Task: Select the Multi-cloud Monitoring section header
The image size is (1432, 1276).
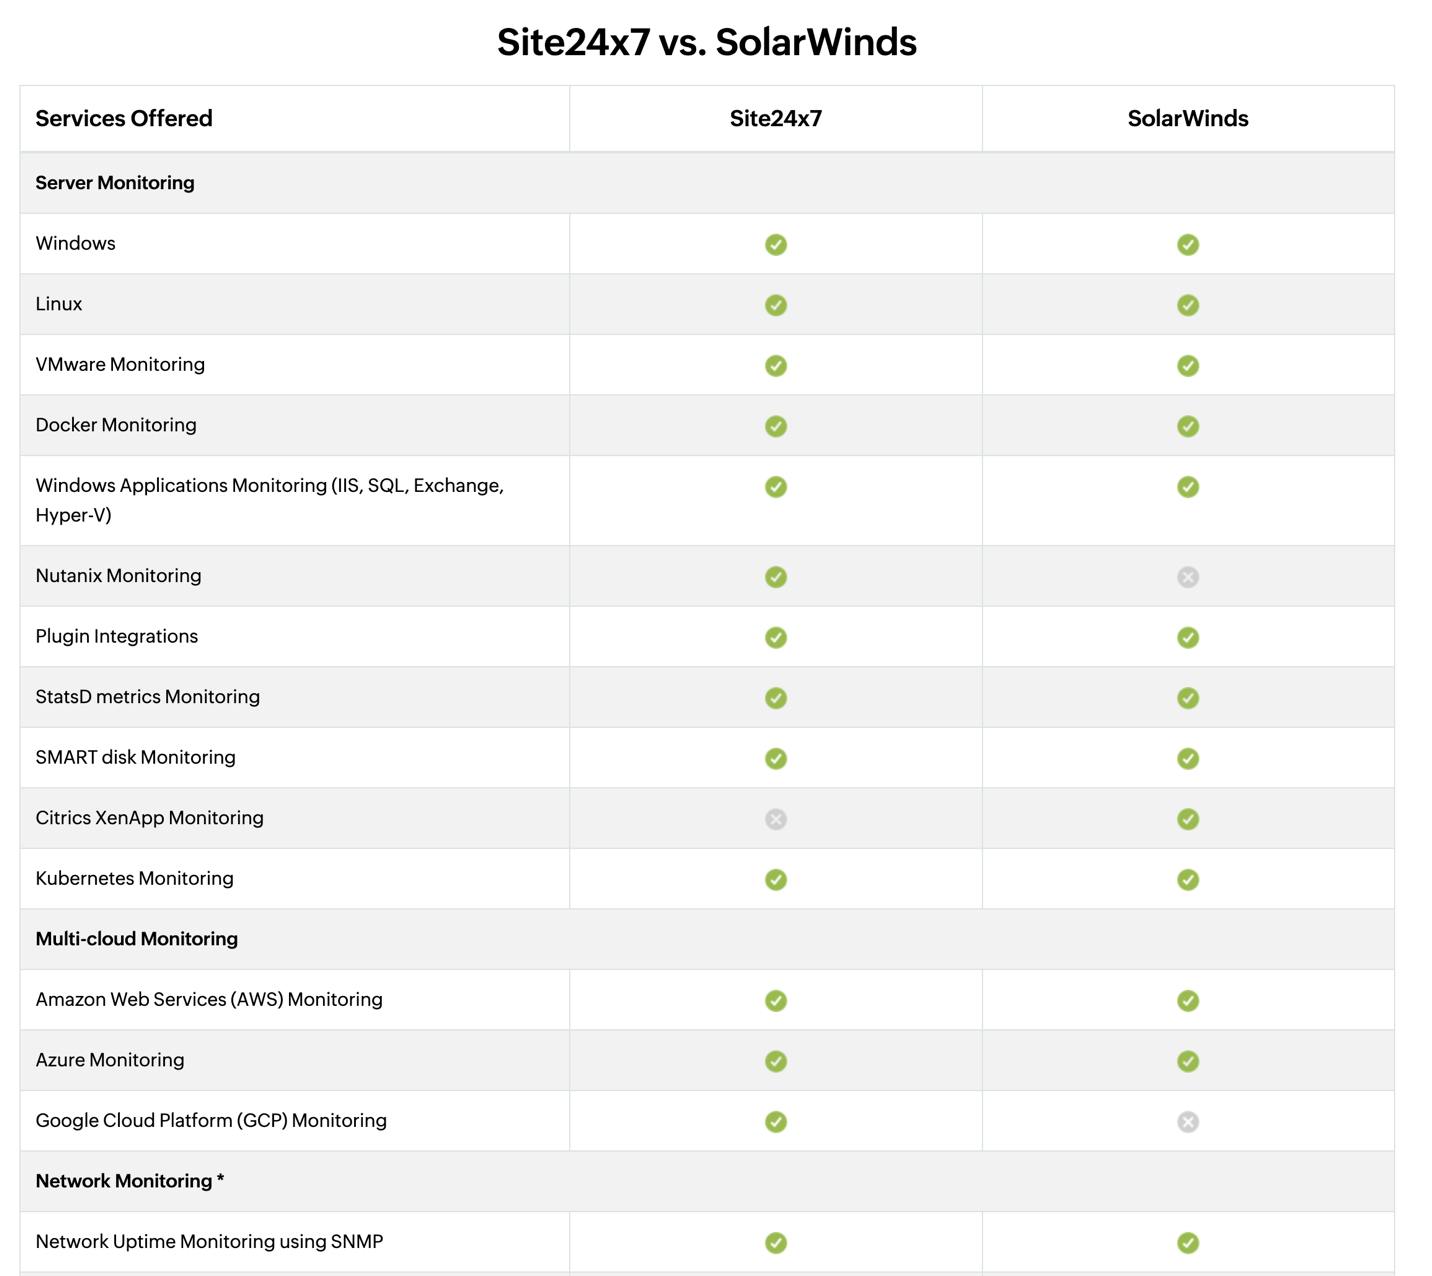Action: pyautogui.click(x=137, y=939)
